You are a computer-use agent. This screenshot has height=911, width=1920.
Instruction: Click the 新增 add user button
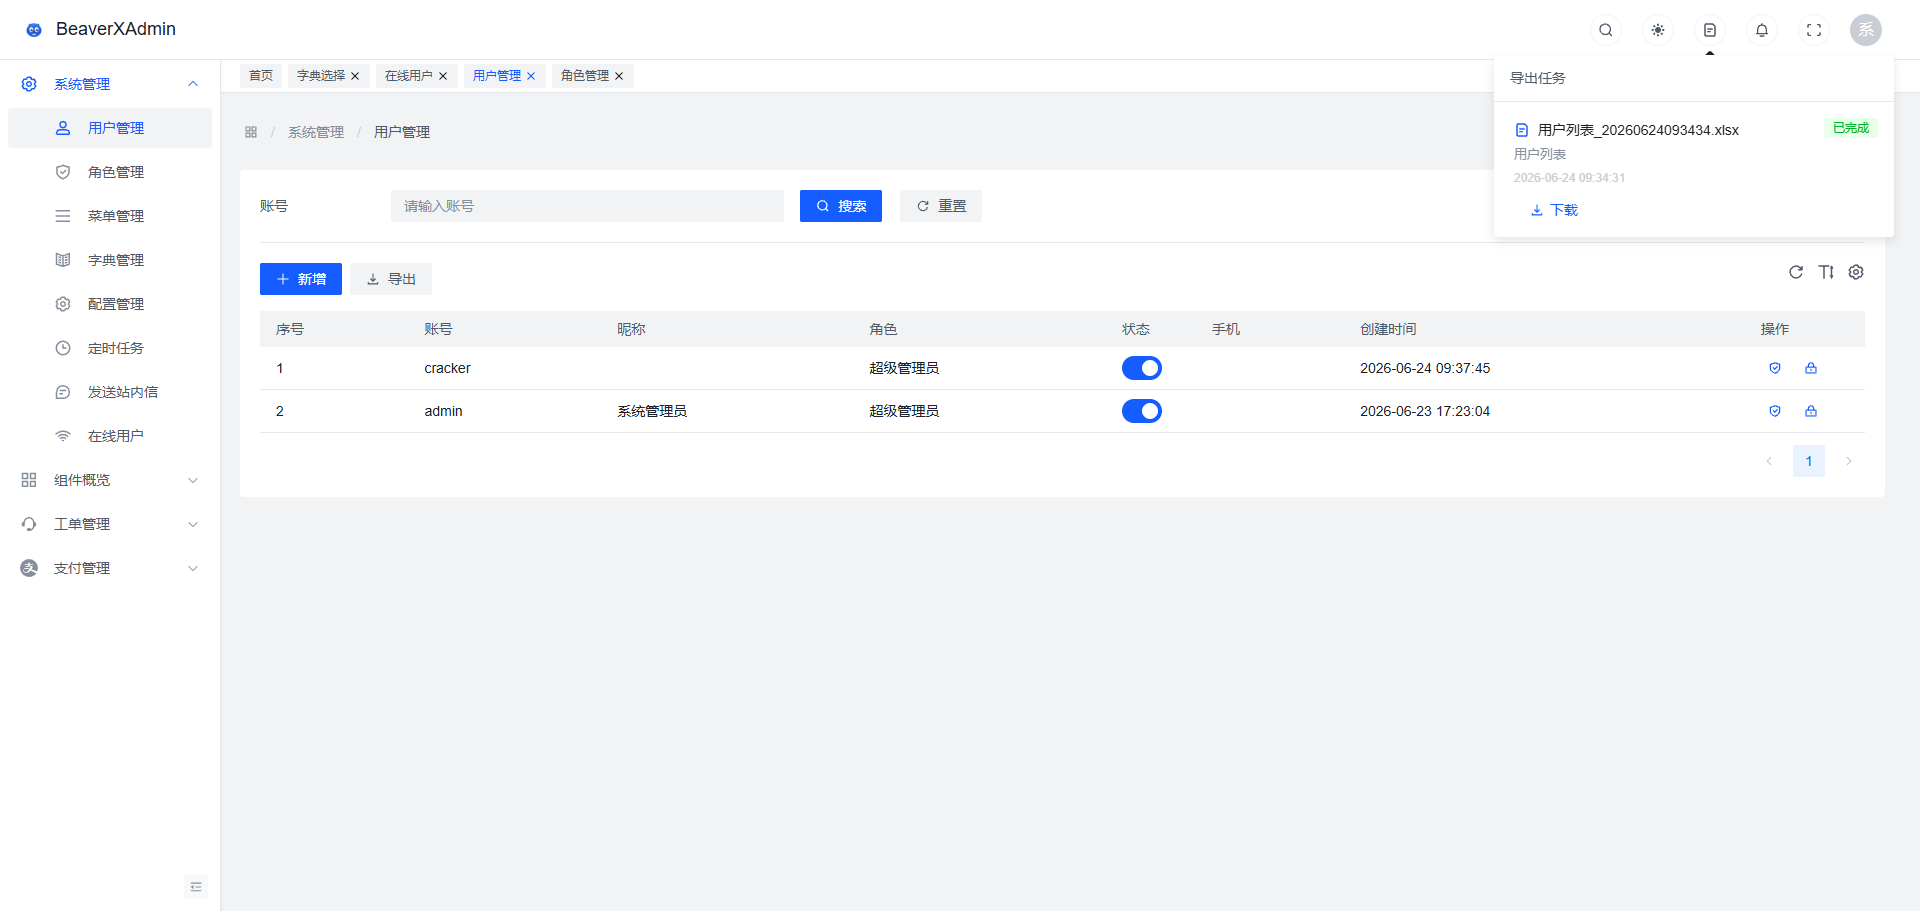301,279
